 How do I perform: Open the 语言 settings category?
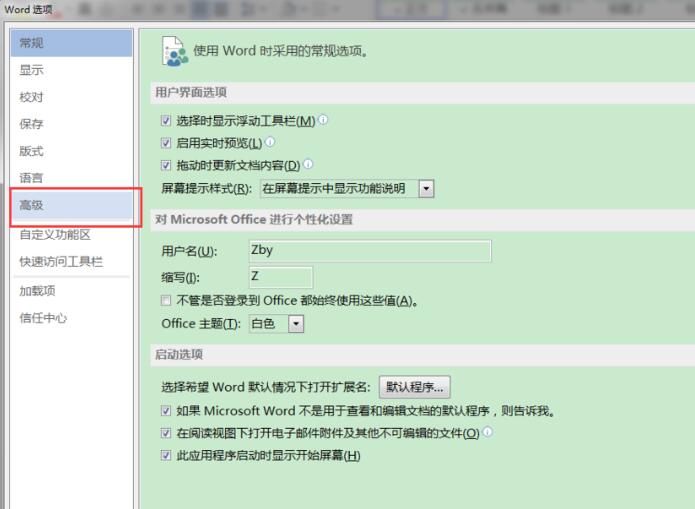tap(71, 178)
